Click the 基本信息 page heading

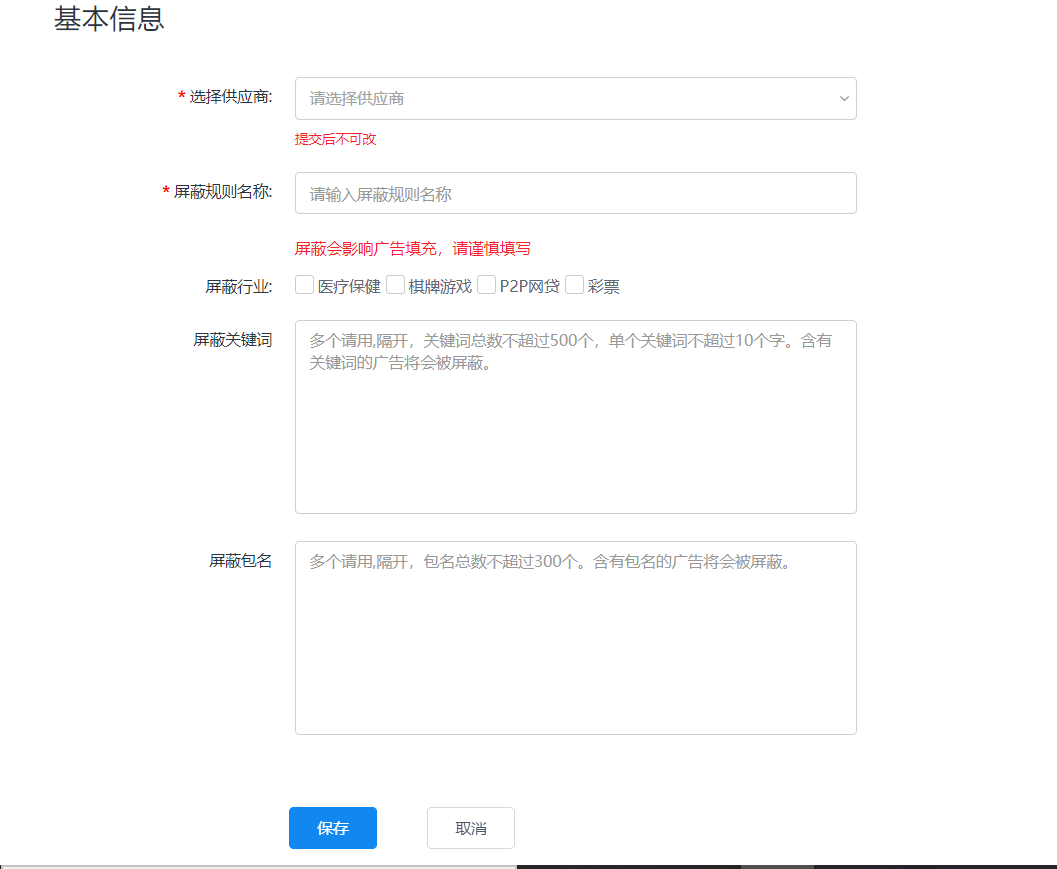pos(110,18)
